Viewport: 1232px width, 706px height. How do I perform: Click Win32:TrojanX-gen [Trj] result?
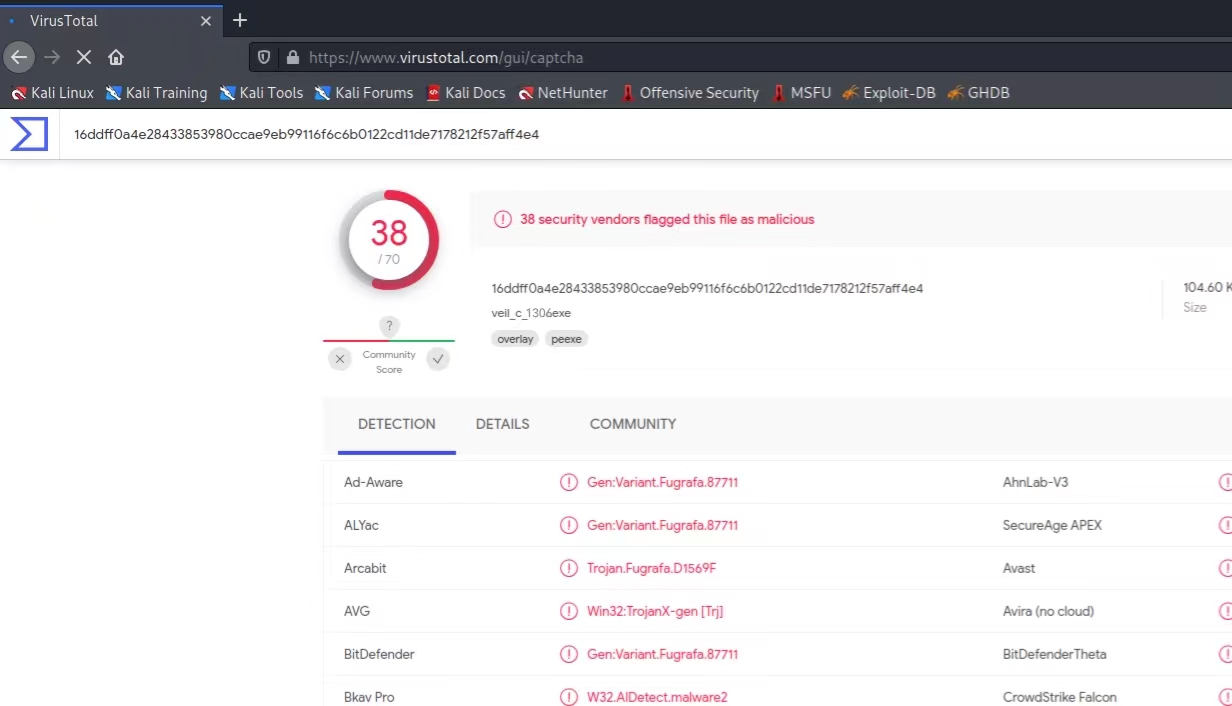click(x=655, y=611)
